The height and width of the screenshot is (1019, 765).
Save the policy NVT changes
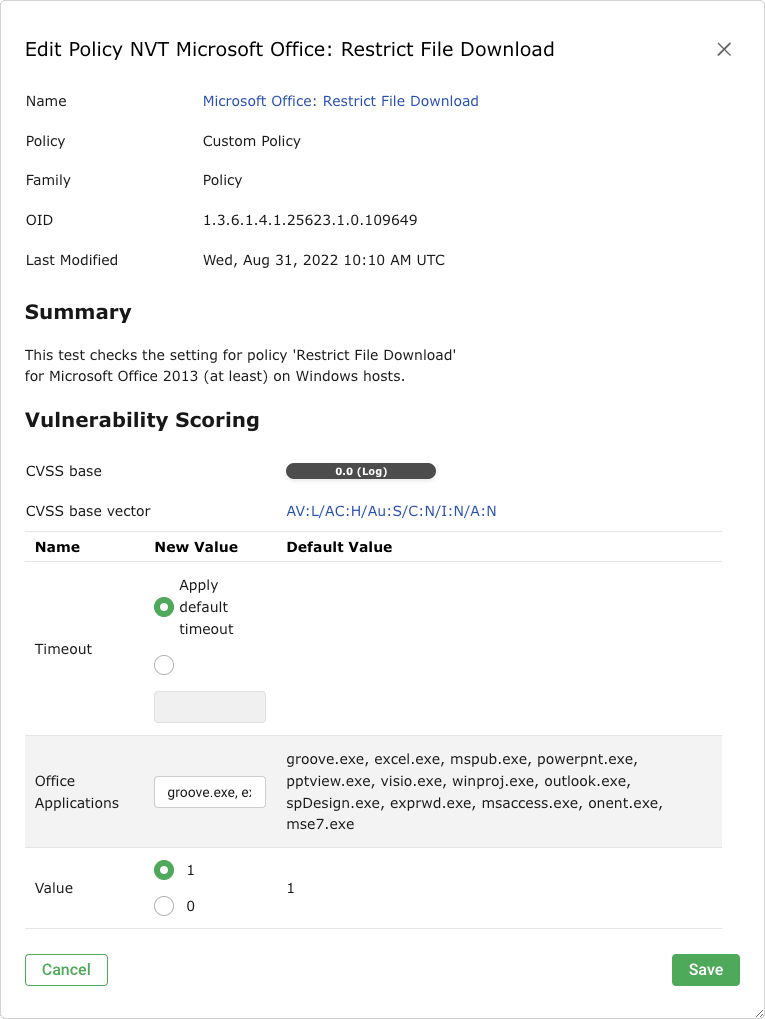coord(705,970)
